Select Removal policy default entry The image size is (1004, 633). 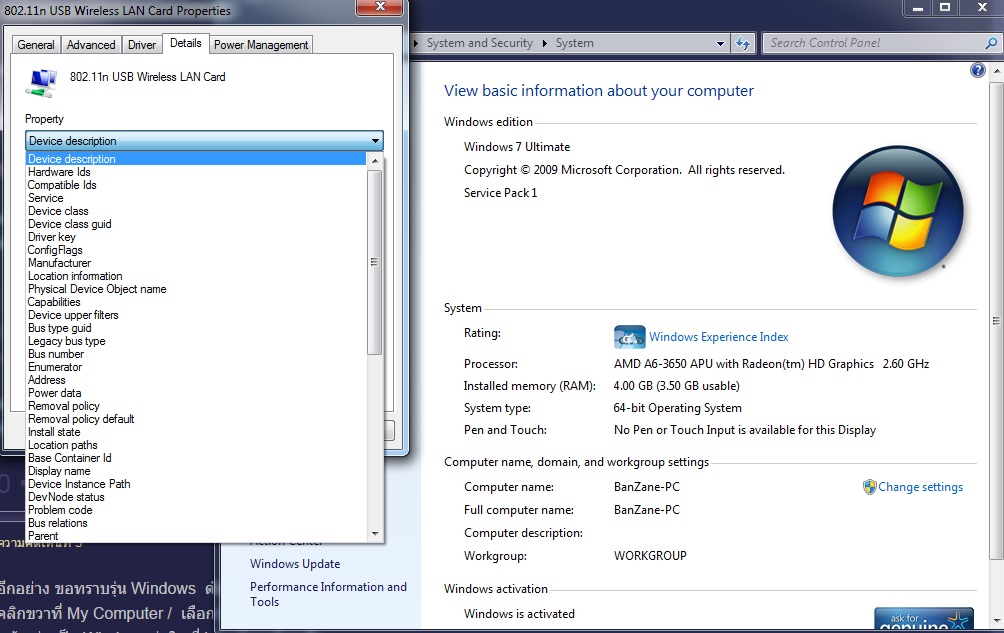196,419
